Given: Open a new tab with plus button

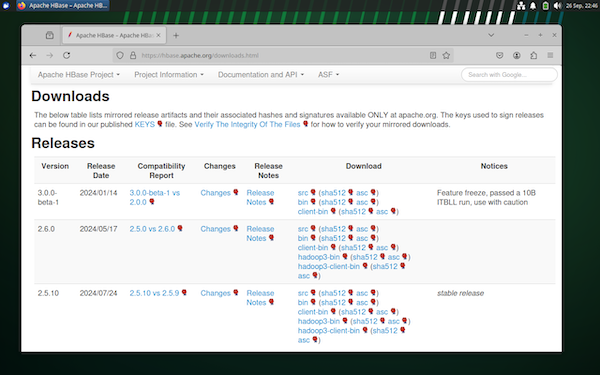Looking at the screenshot, I should (x=176, y=36).
